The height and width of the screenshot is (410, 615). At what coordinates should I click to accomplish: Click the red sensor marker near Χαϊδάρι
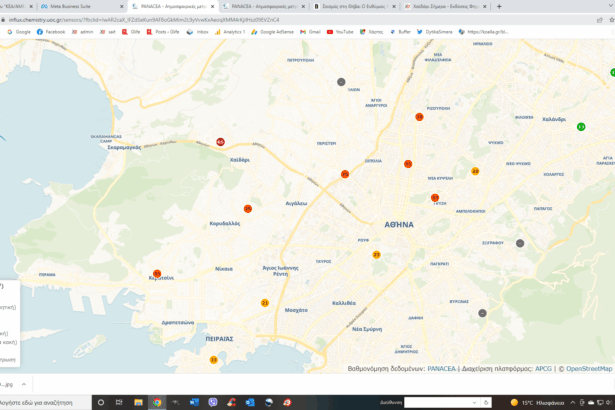[220, 142]
